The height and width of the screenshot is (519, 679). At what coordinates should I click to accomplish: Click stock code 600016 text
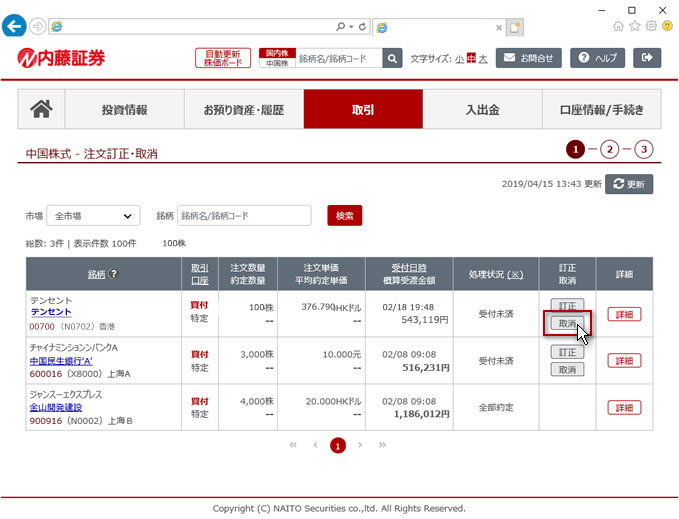click(x=45, y=374)
